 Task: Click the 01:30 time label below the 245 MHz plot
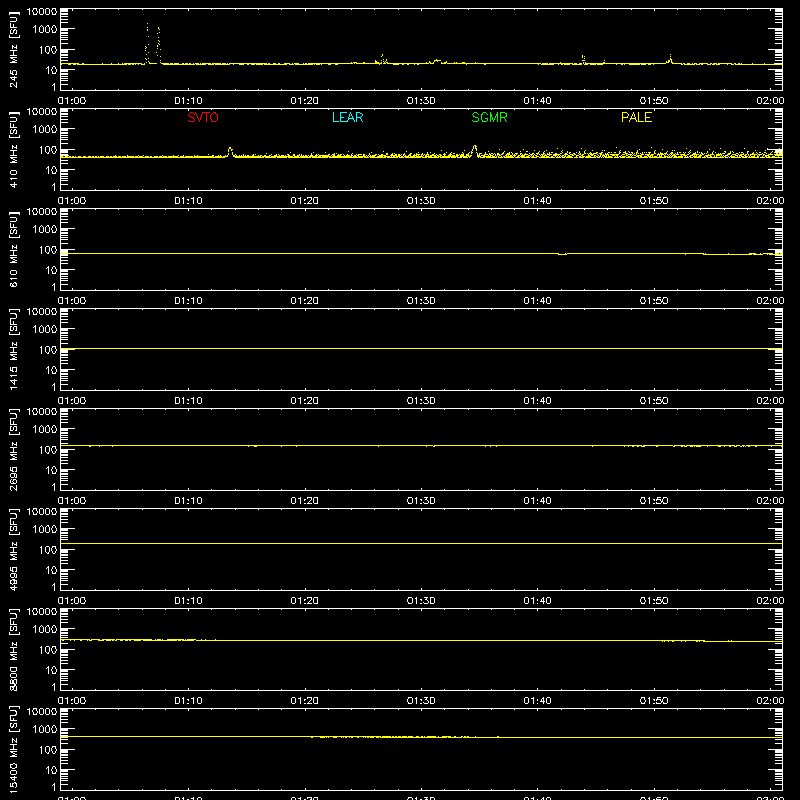421,101
